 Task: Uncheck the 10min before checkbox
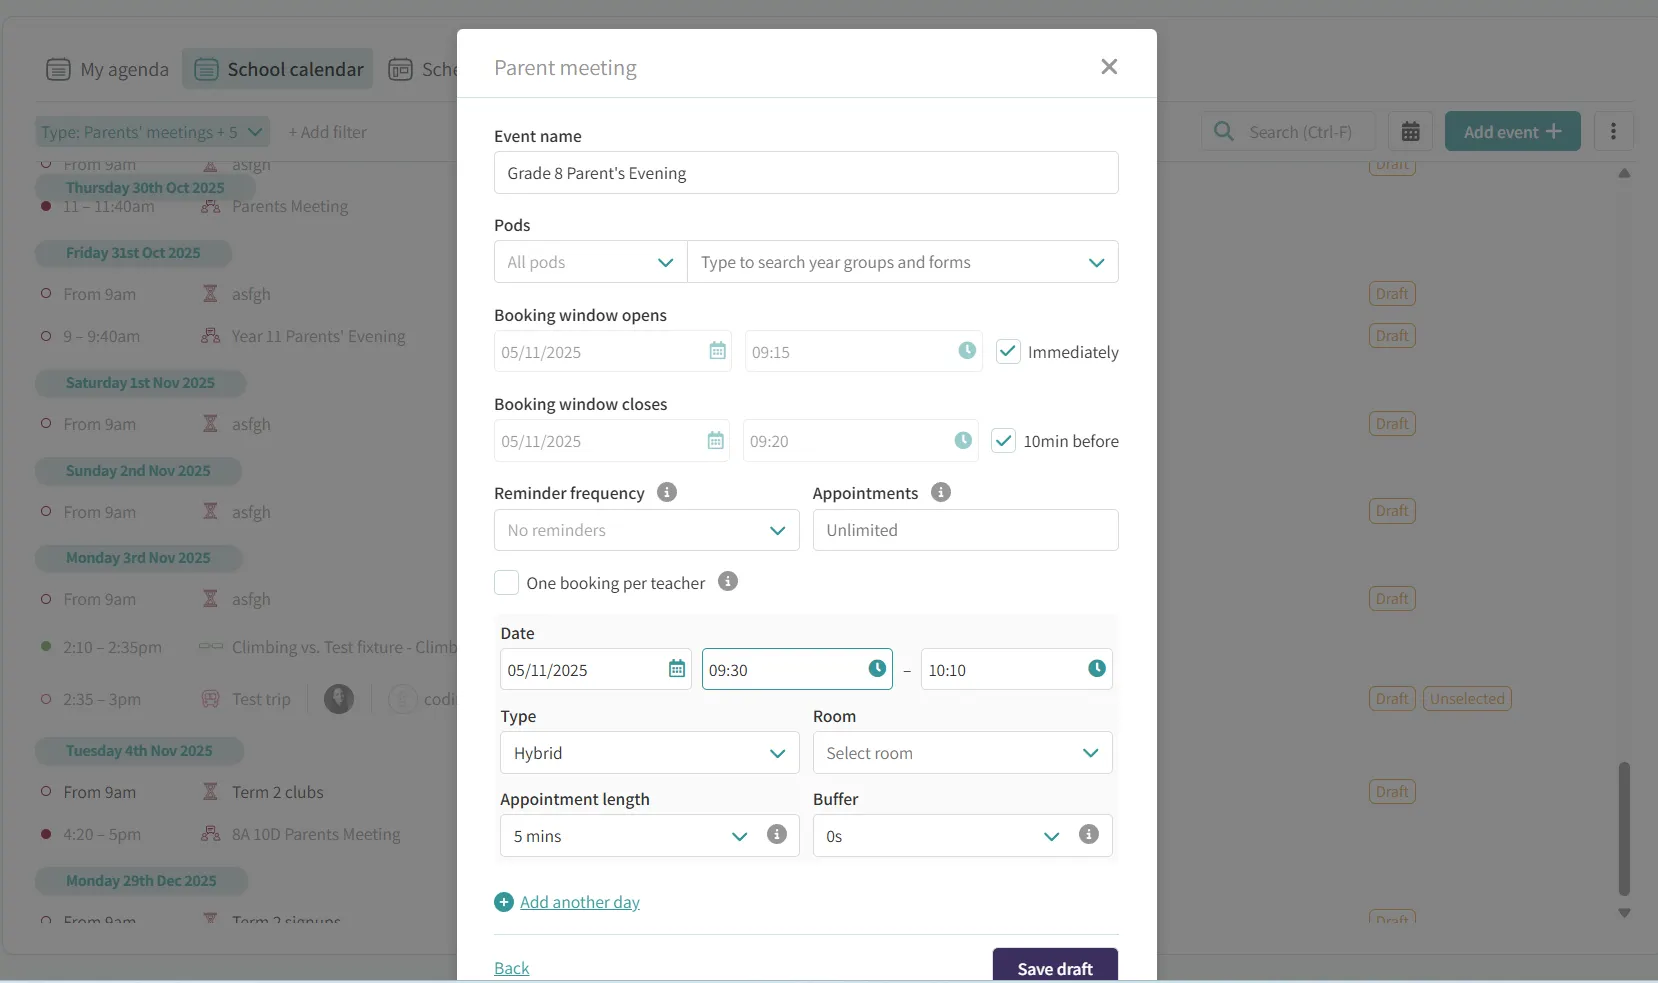pos(1003,441)
